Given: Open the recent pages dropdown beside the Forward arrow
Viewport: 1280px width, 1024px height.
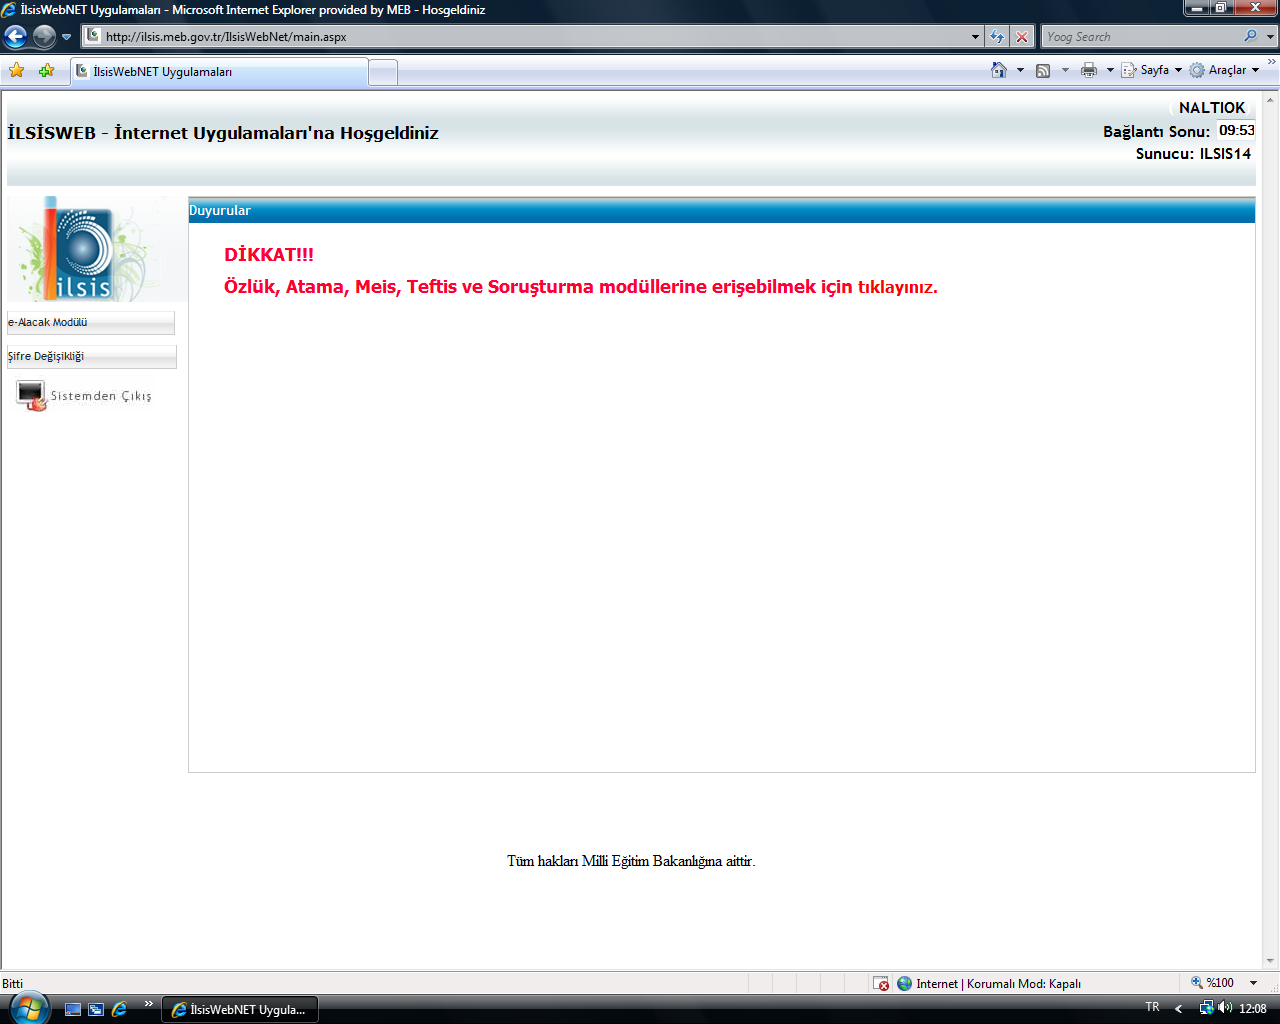Looking at the screenshot, I should (66, 37).
